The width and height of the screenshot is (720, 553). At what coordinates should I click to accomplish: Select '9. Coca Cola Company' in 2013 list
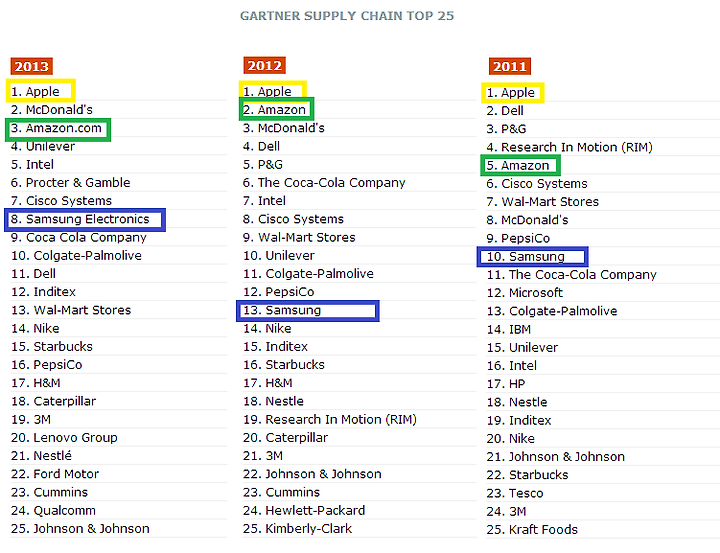click(79, 237)
